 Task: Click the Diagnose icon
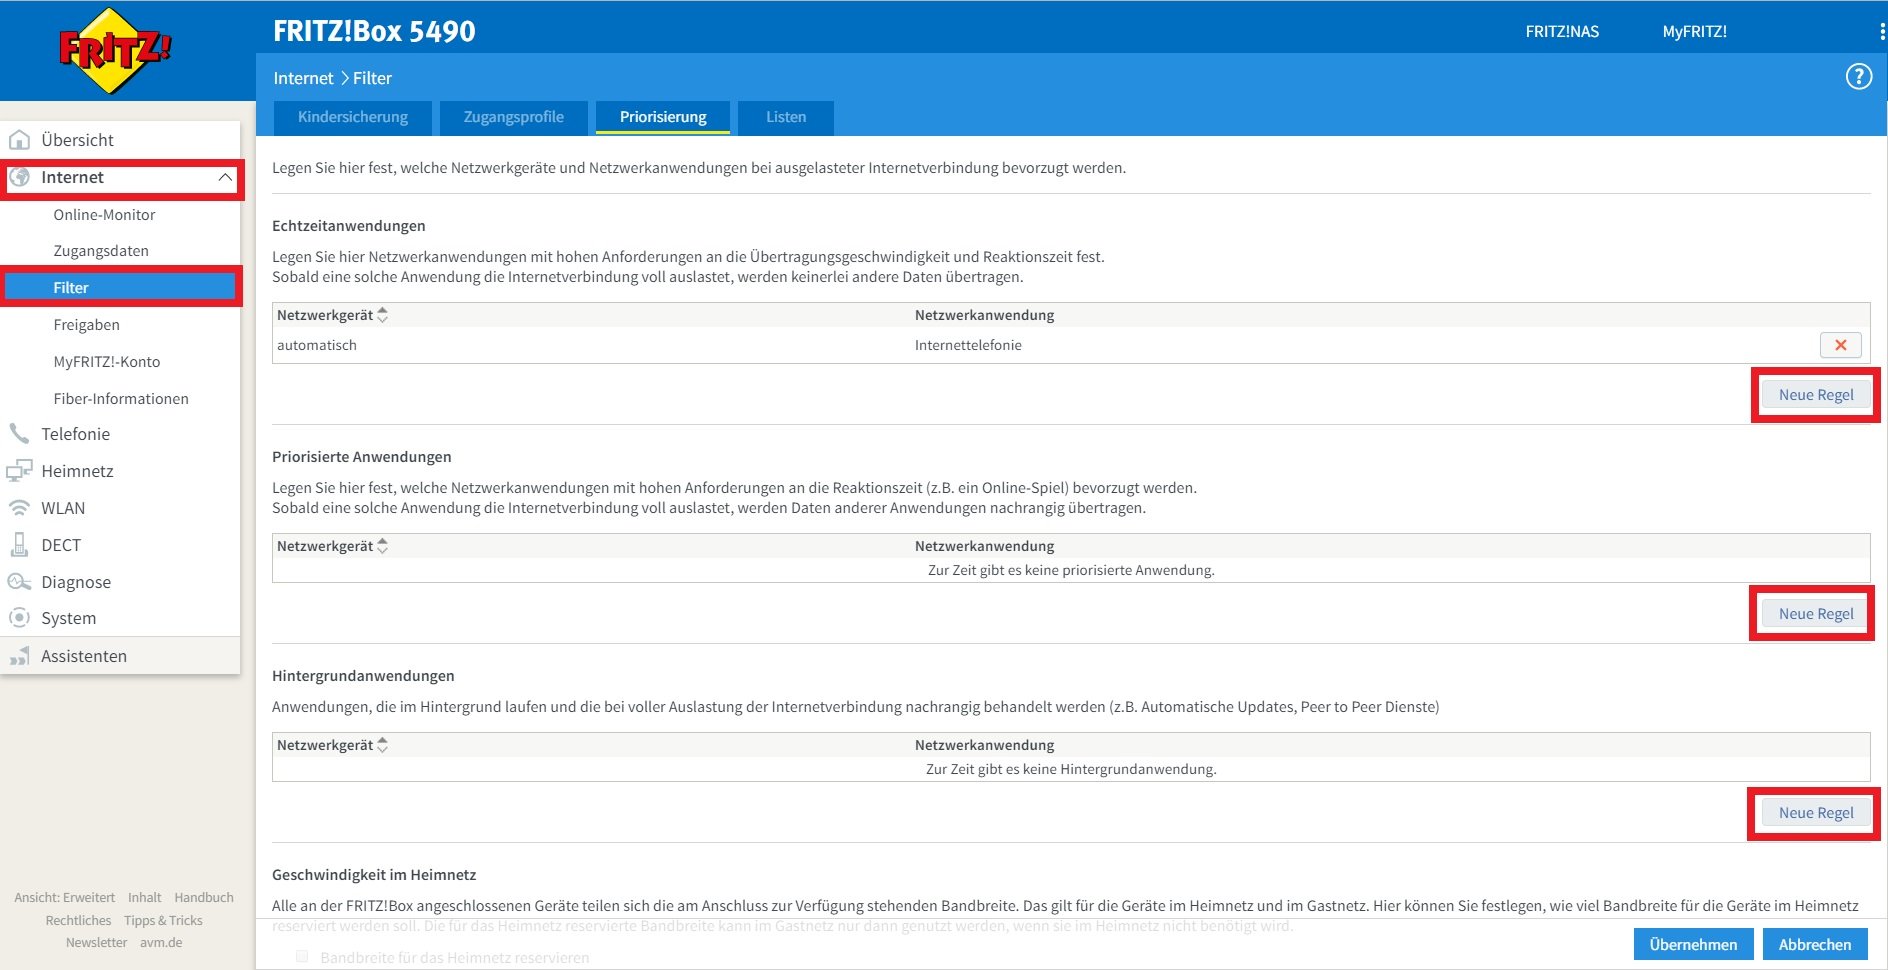[x=19, y=582]
